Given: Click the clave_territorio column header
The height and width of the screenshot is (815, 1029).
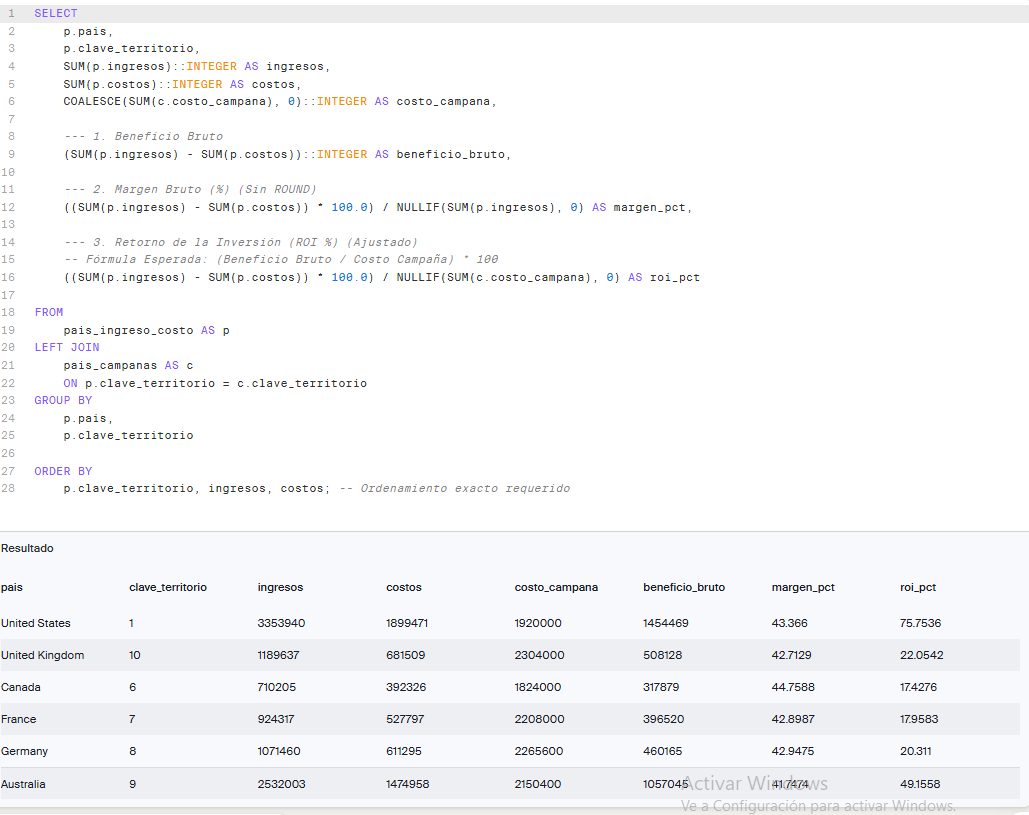Looking at the screenshot, I should pyautogui.click(x=168, y=587).
